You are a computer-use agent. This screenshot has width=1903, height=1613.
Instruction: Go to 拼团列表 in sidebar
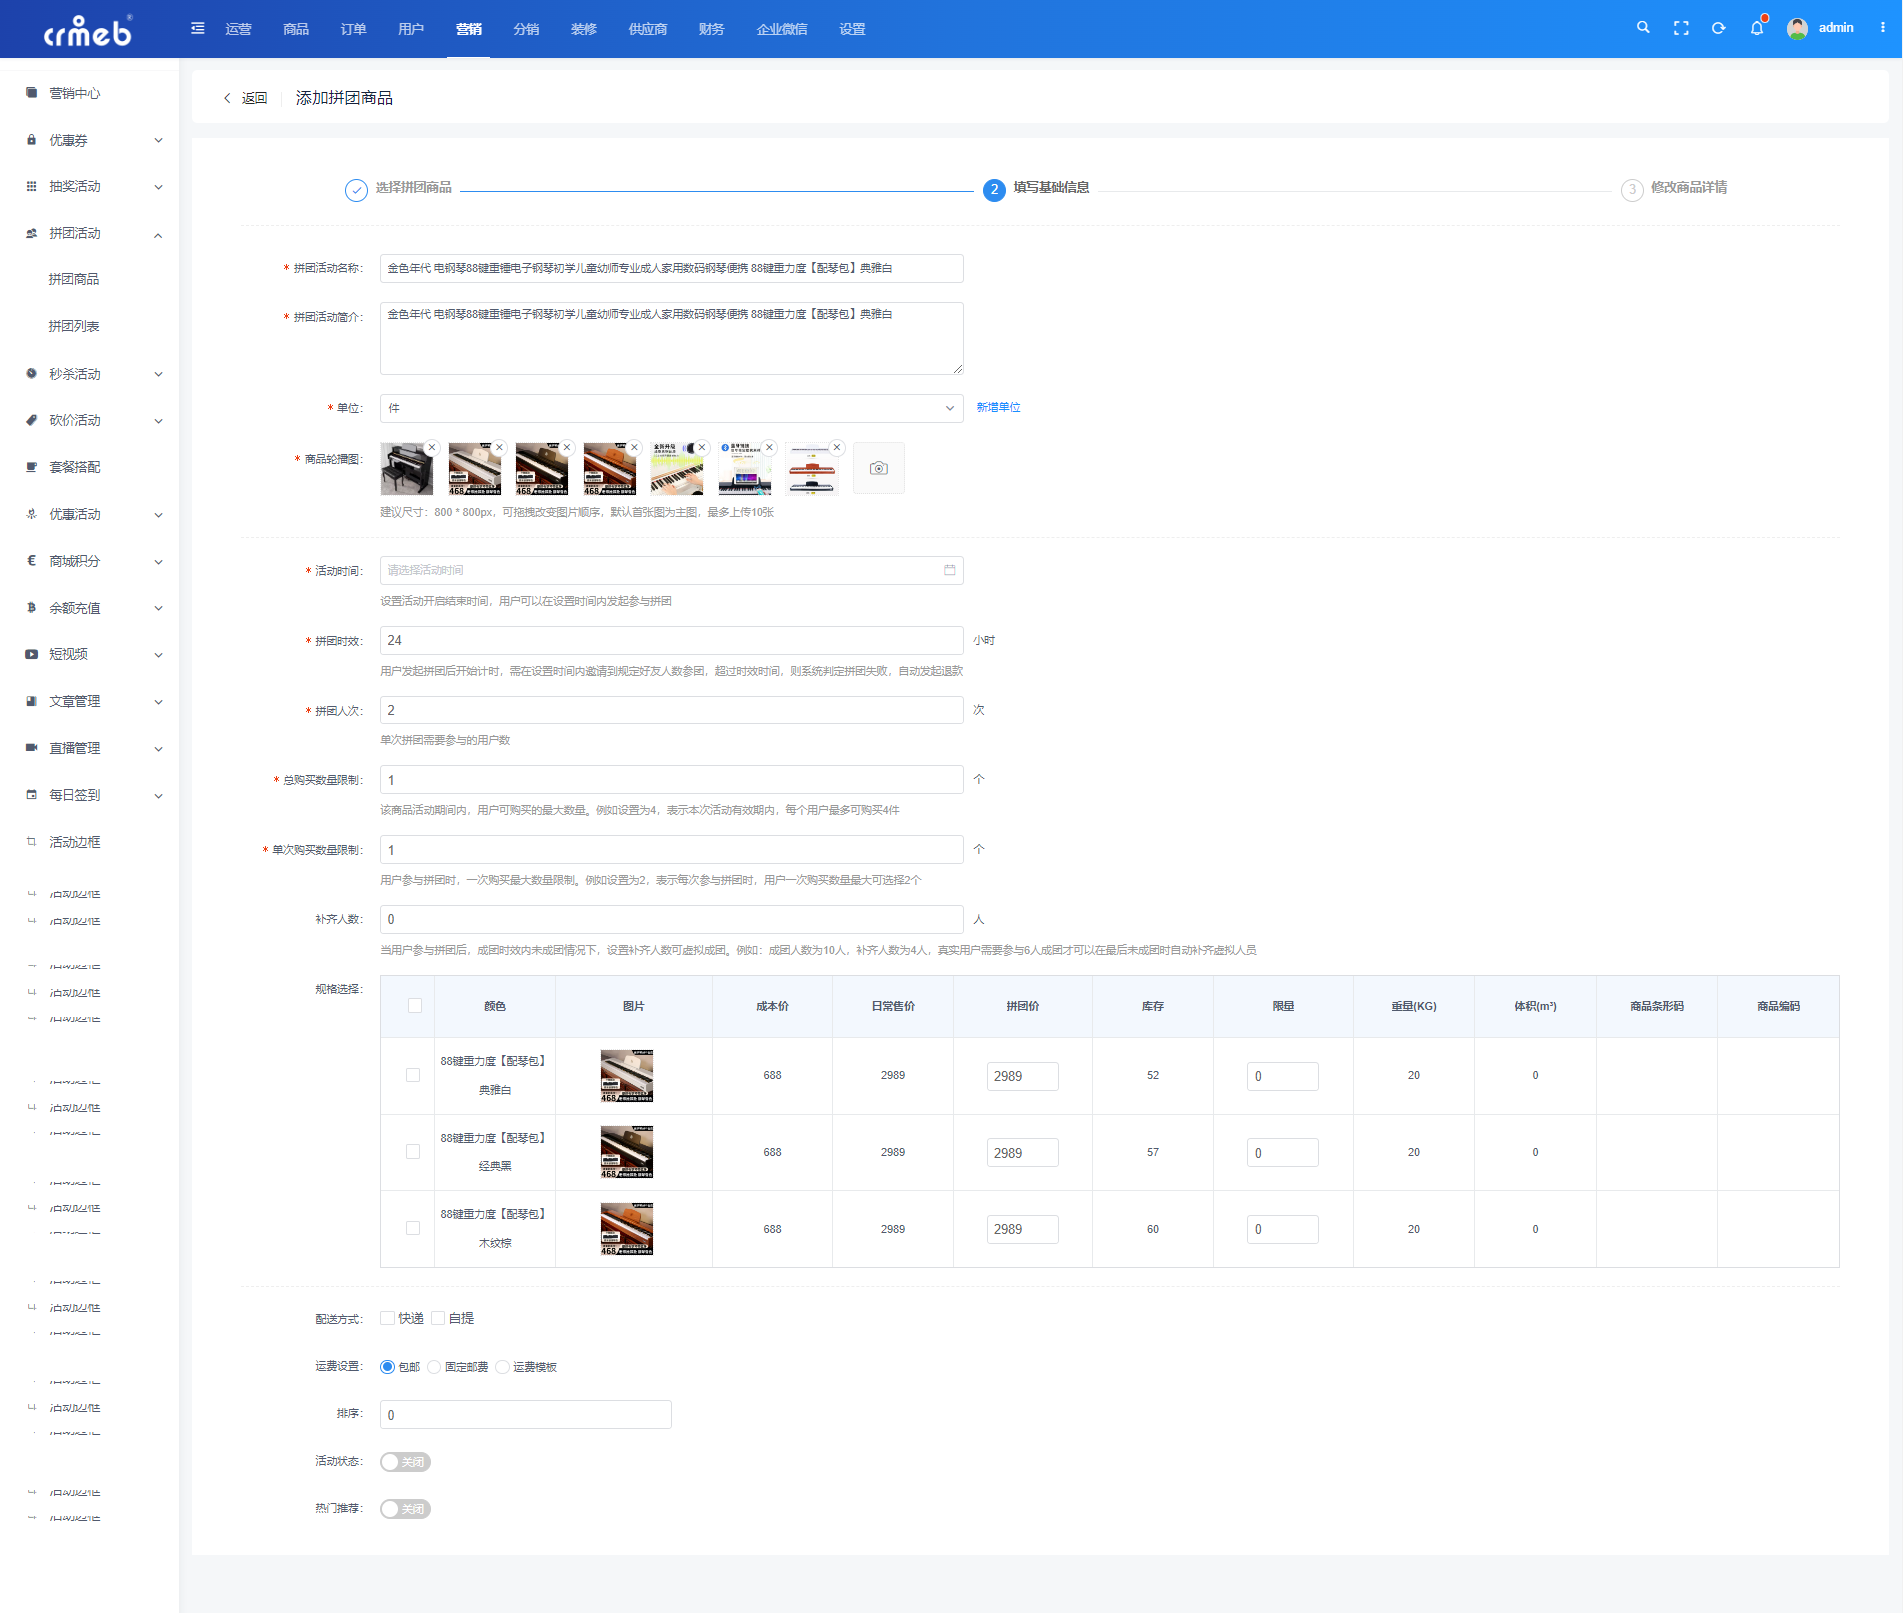pos(74,326)
